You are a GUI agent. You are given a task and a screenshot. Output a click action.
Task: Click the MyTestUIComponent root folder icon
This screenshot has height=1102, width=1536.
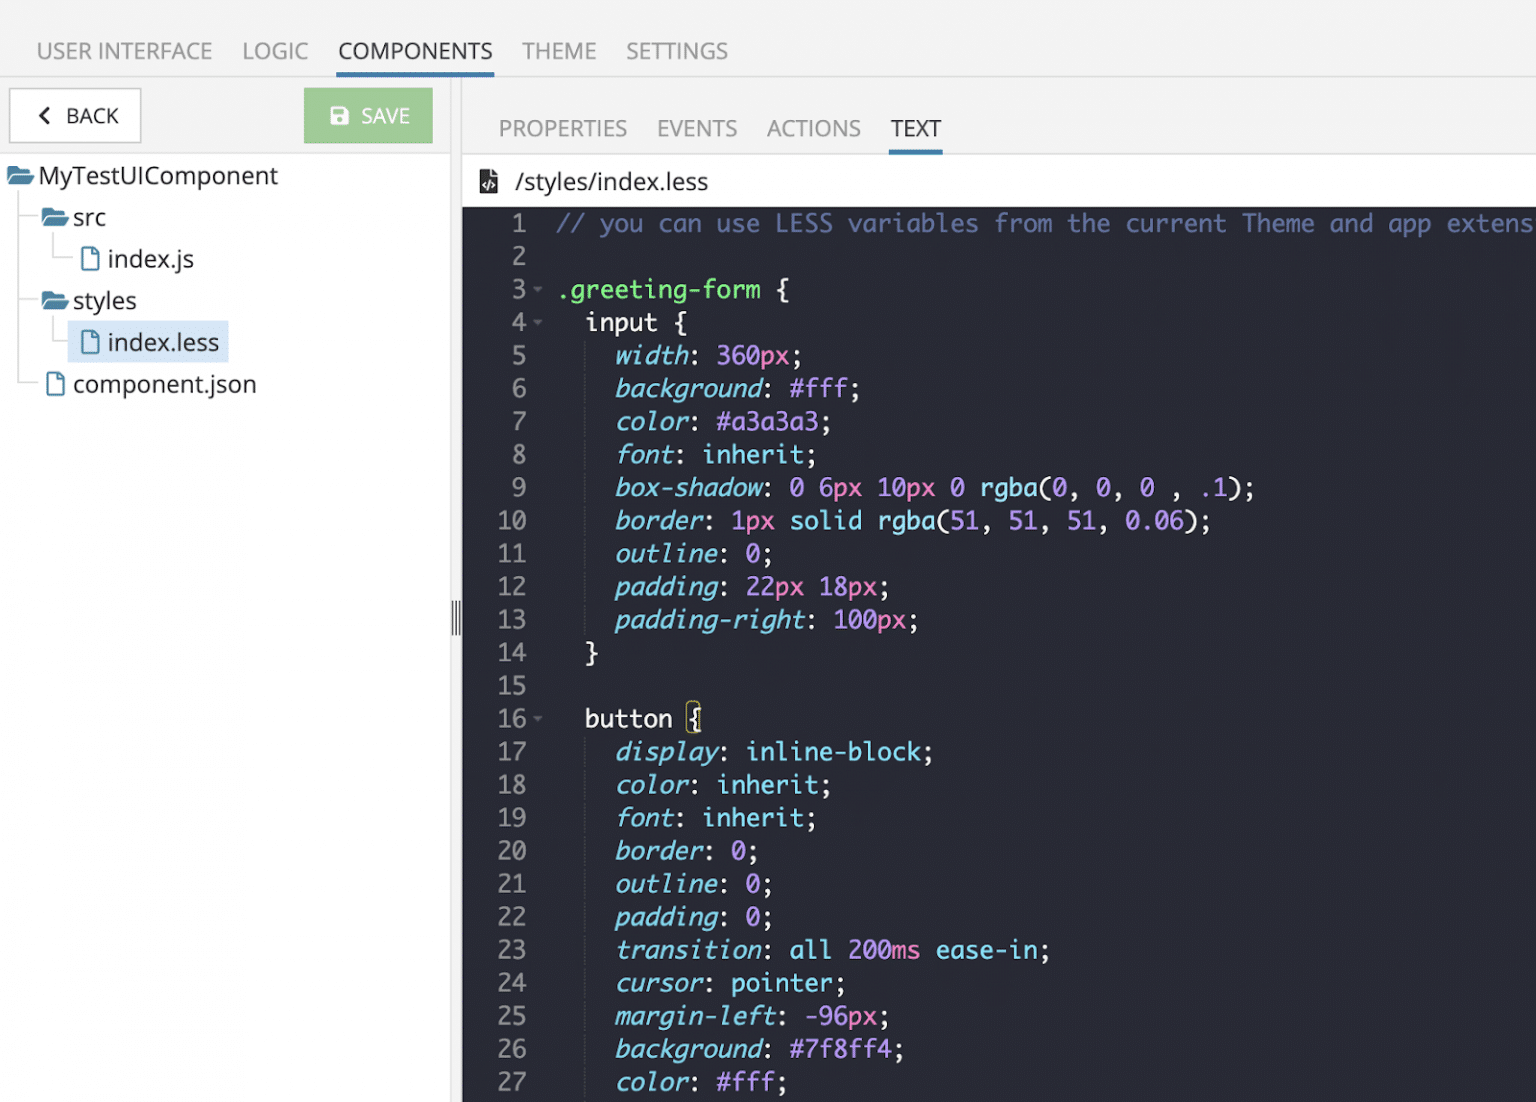click(x=20, y=175)
